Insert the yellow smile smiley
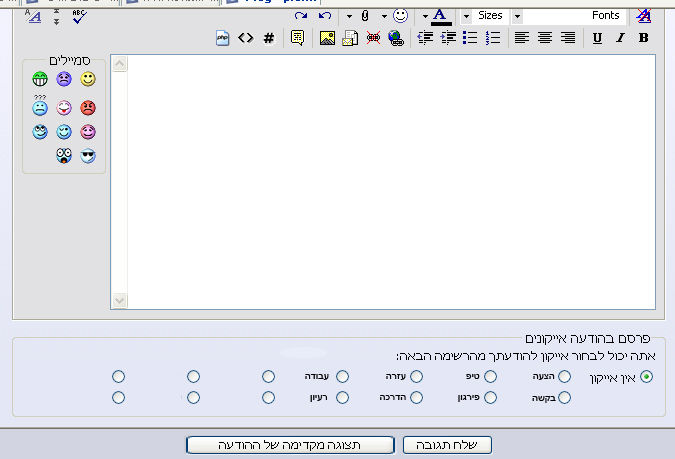The height and width of the screenshot is (459, 675). pos(88,79)
